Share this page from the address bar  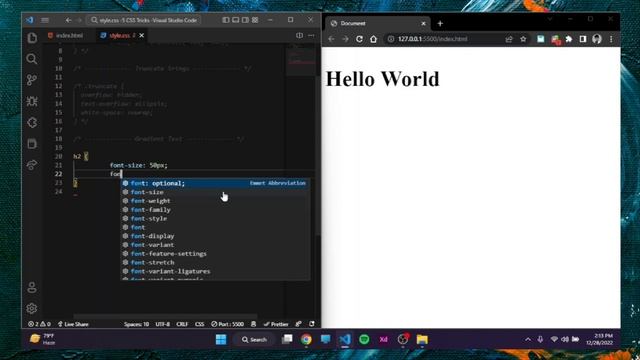click(x=509, y=39)
